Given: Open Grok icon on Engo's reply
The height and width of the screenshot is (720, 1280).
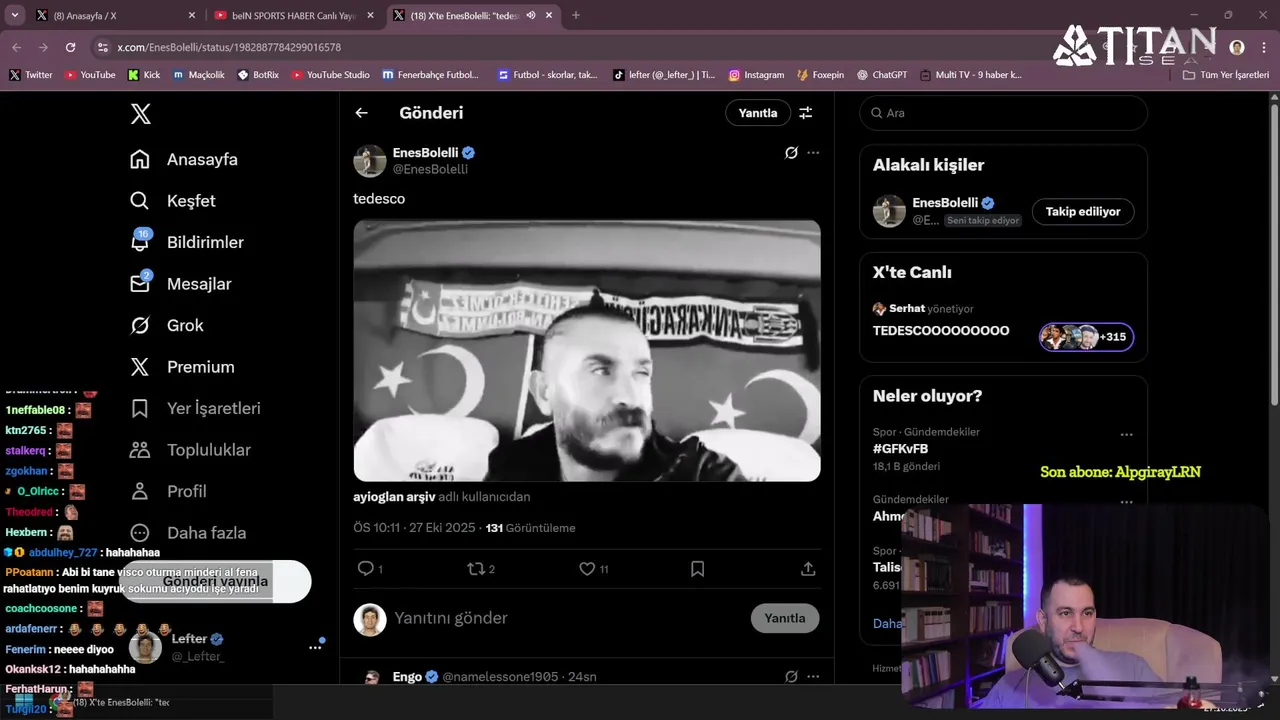Looking at the screenshot, I should (791, 677).
